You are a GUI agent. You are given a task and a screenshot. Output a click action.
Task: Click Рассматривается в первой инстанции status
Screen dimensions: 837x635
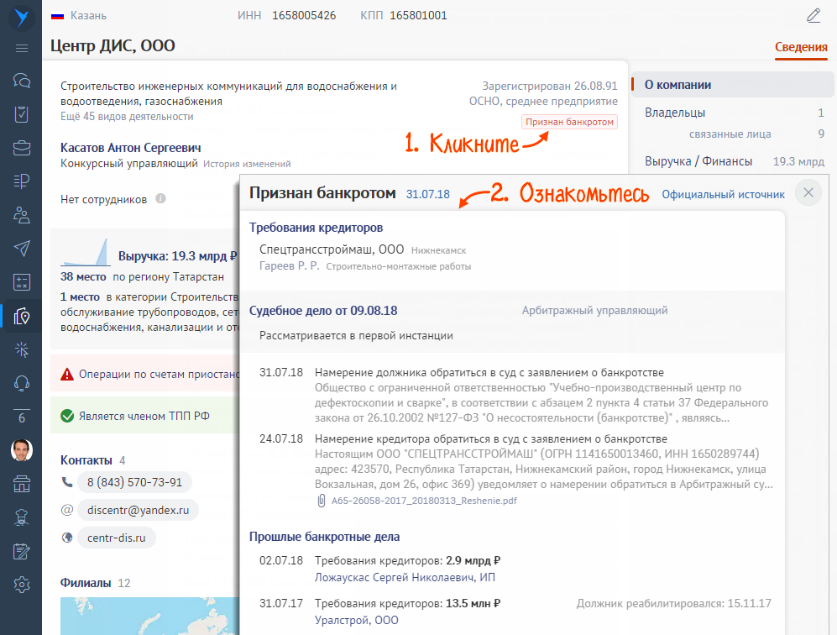pyautogui.click(x=356, y=336)
